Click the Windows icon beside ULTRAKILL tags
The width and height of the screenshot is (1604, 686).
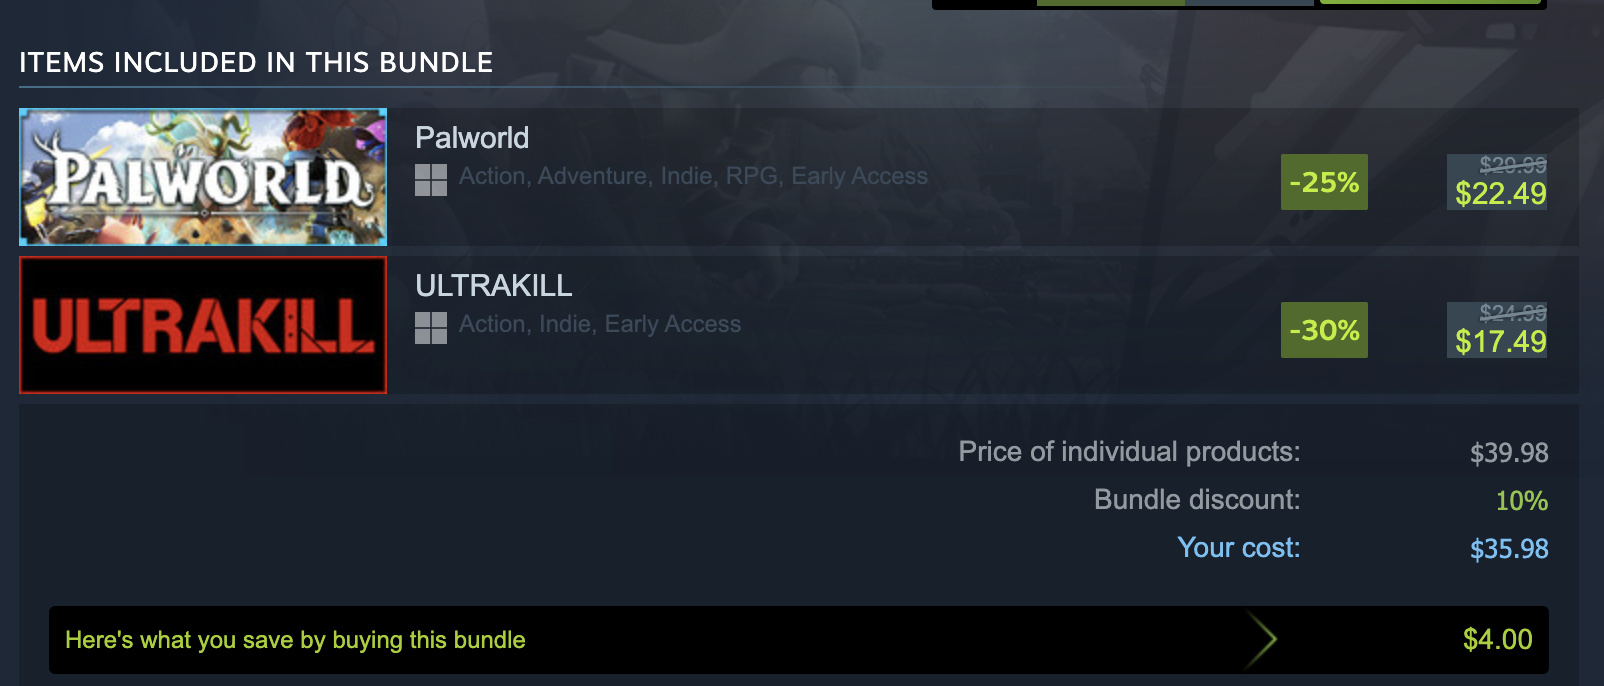coord(431,328)
